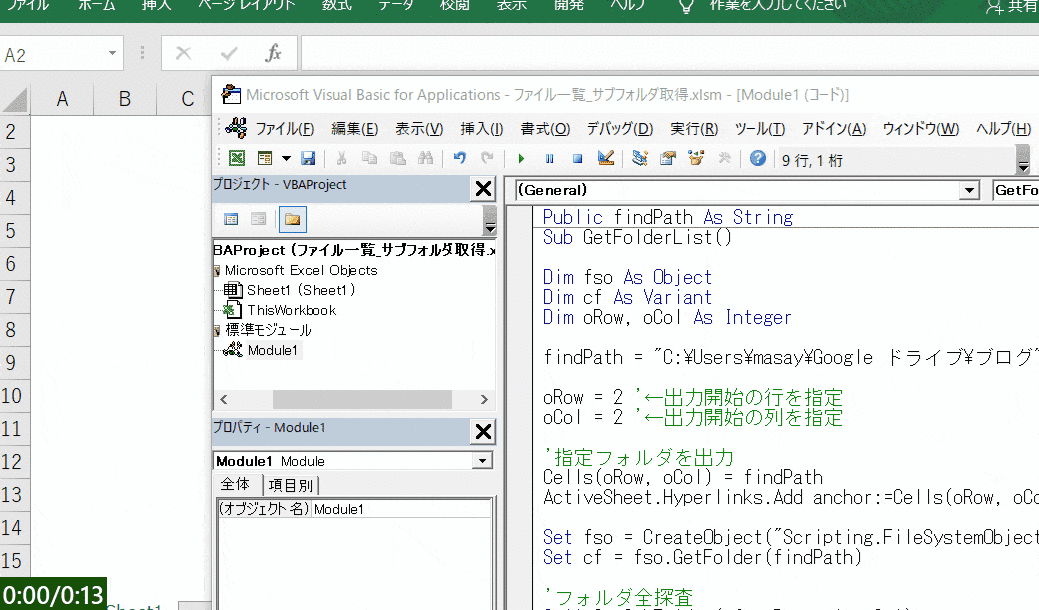Select Module1 in project tree

click(272, 350)
